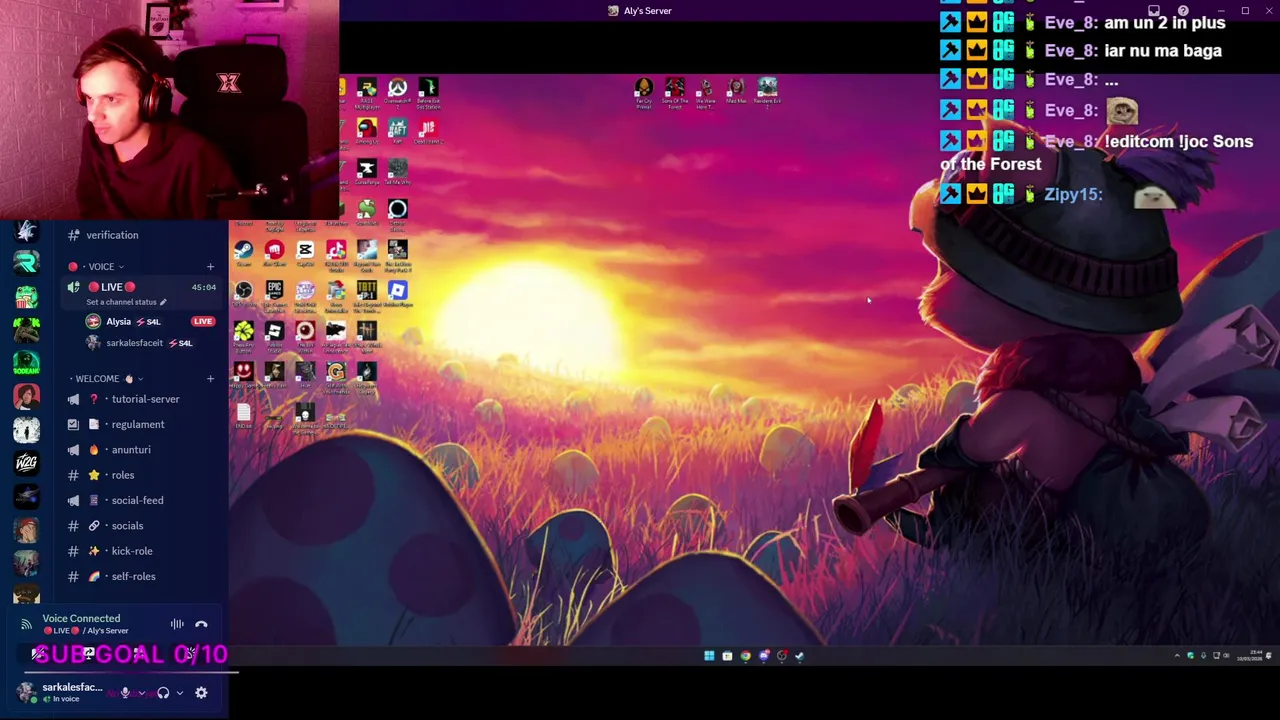Open the Sons Of The Forest shortcut
The width and height of the screenshot is (1280, 720).
675,88
